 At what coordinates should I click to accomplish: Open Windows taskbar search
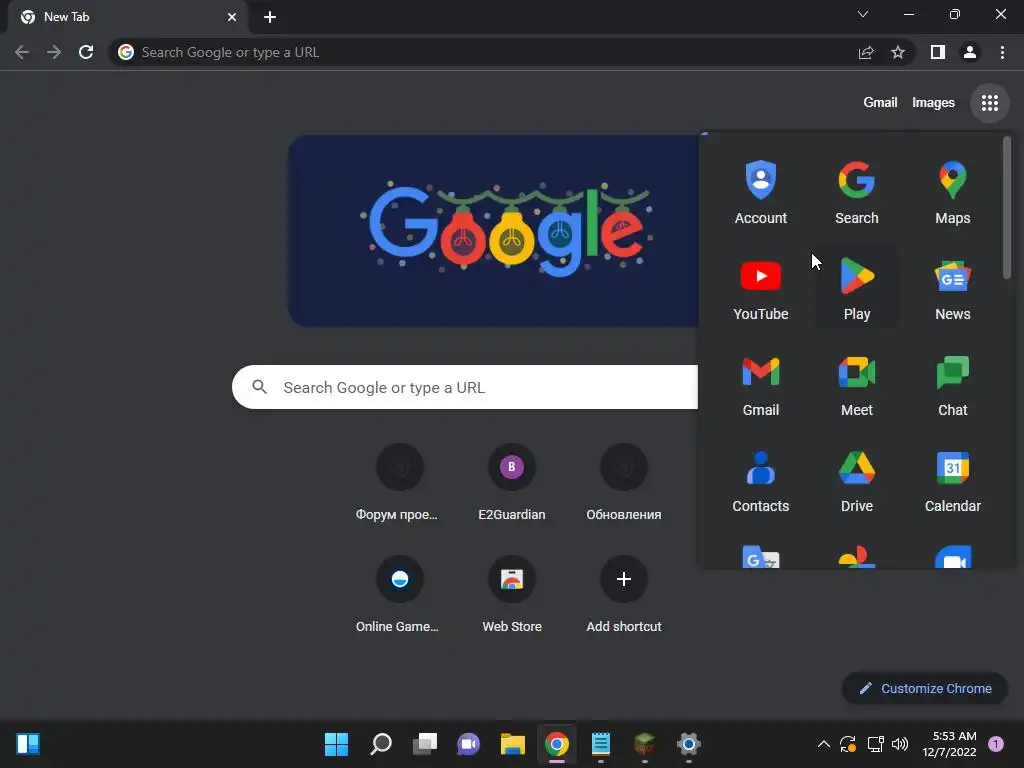click(x=381, y=744)
